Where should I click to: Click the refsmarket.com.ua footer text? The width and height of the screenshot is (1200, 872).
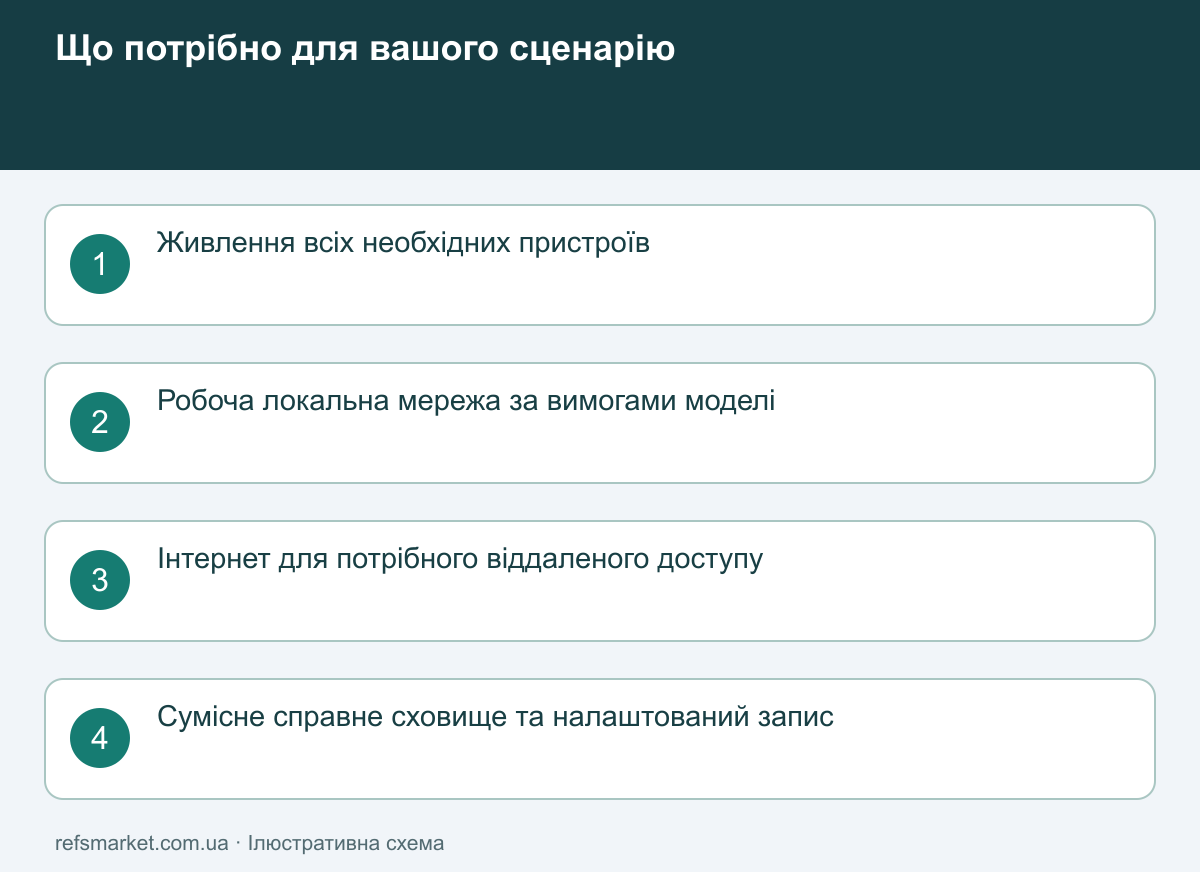coord(142,843)
